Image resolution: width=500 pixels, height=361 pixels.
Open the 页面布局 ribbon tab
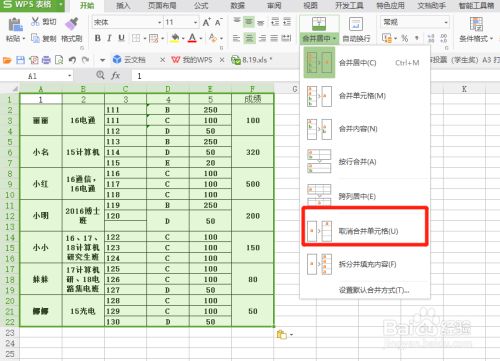pyautogui.click(x=162, y=5)
